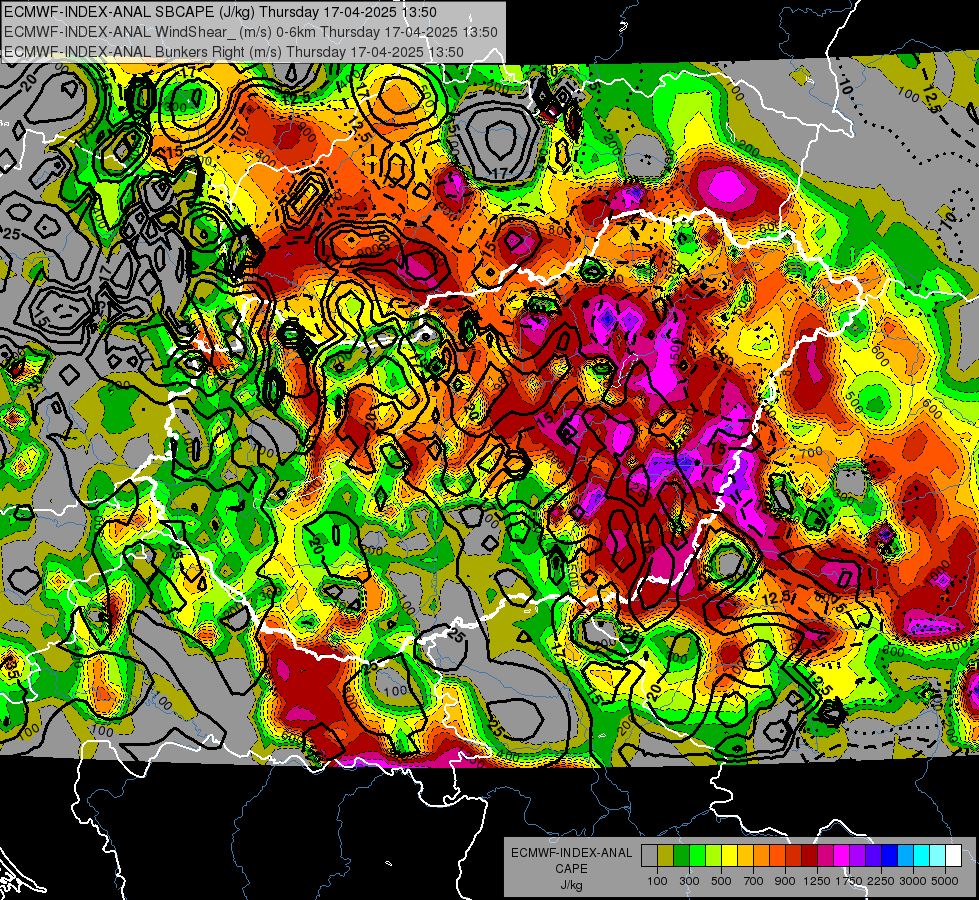Viewport: 979px width, 900px height.
Task: Select the pink-magenta swatch right of 1250
Action: (x=825, y=855)
